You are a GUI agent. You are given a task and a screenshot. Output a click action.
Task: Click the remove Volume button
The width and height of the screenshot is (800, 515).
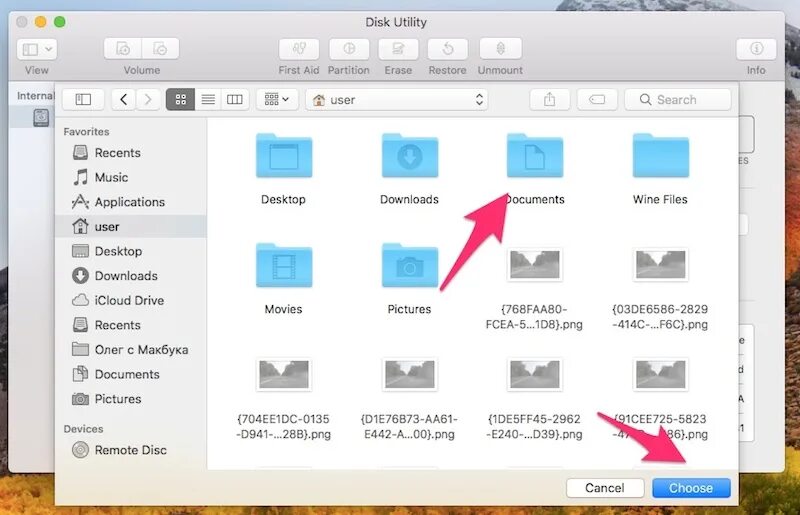pos(160,49)
